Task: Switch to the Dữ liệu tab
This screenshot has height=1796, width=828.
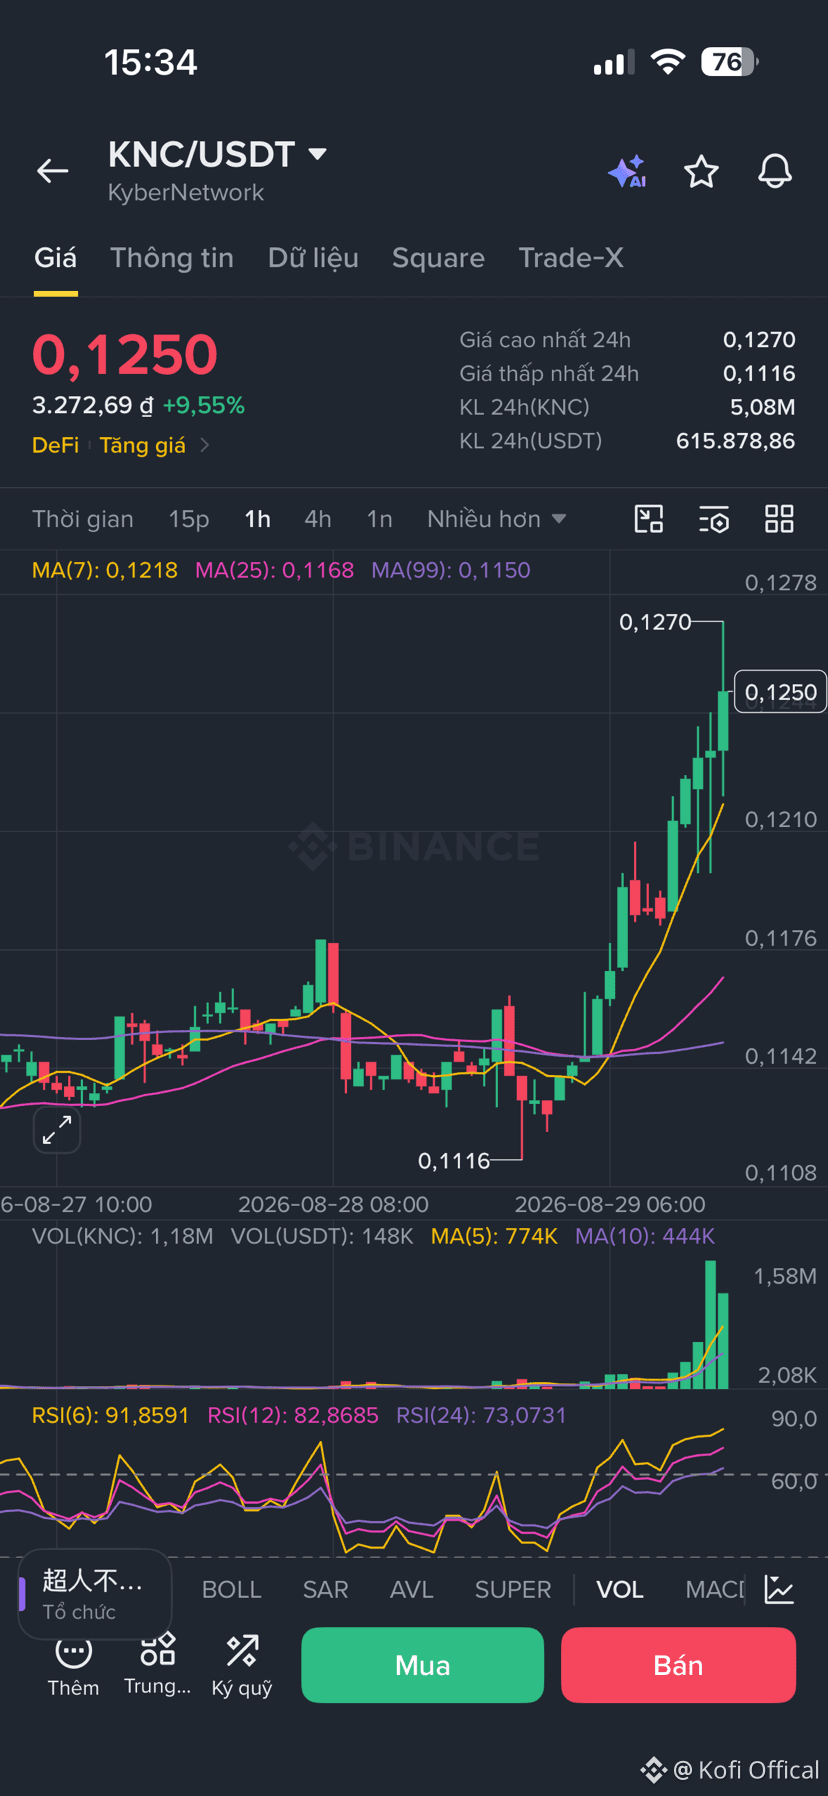Action: click(313, 258)
